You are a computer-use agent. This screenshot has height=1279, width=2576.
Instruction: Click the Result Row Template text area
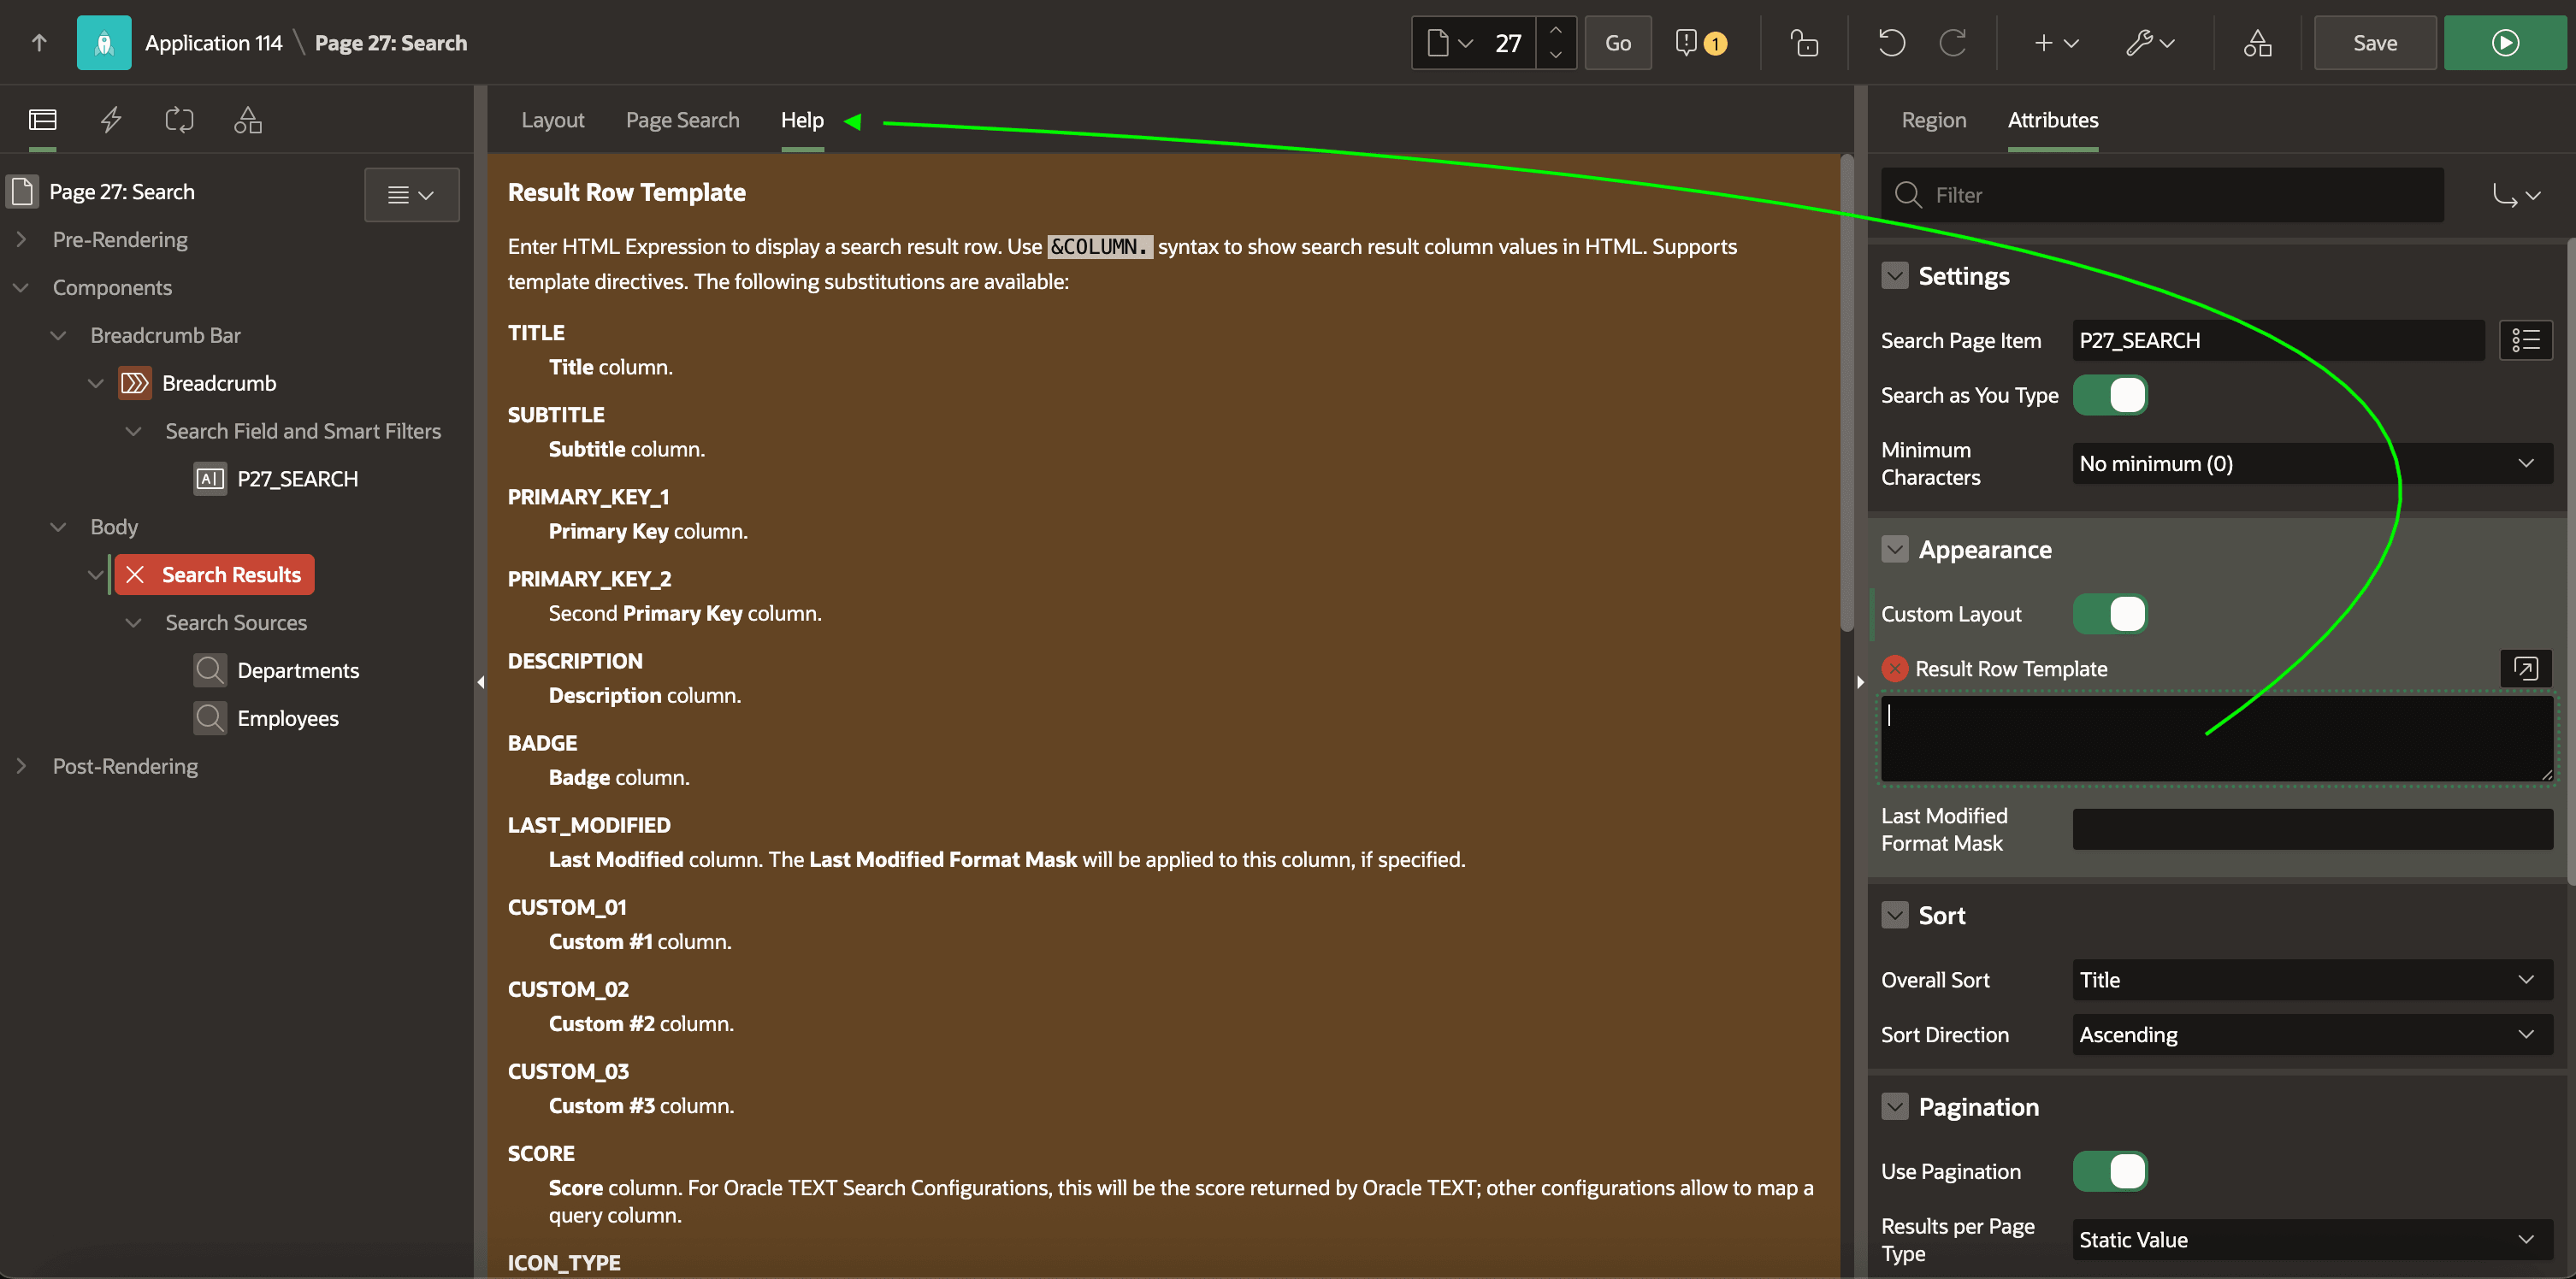(x=2216, y=739)
